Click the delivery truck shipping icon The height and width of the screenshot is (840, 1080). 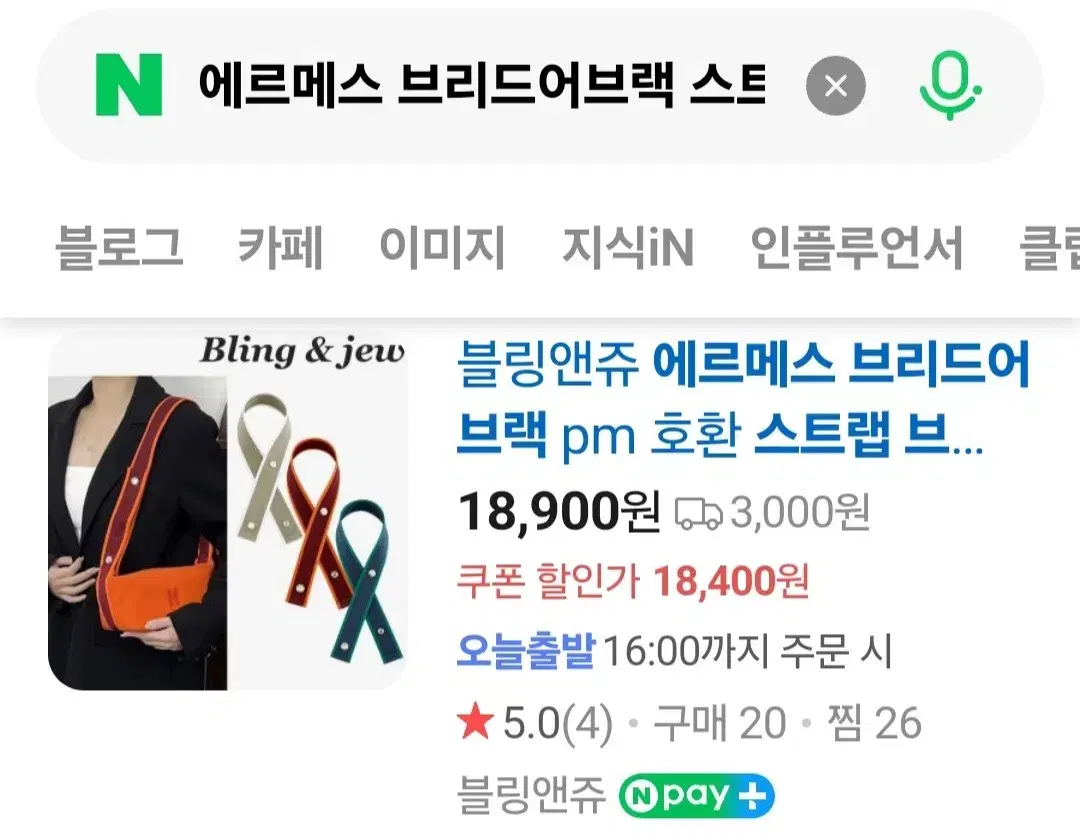pos(698,514)
